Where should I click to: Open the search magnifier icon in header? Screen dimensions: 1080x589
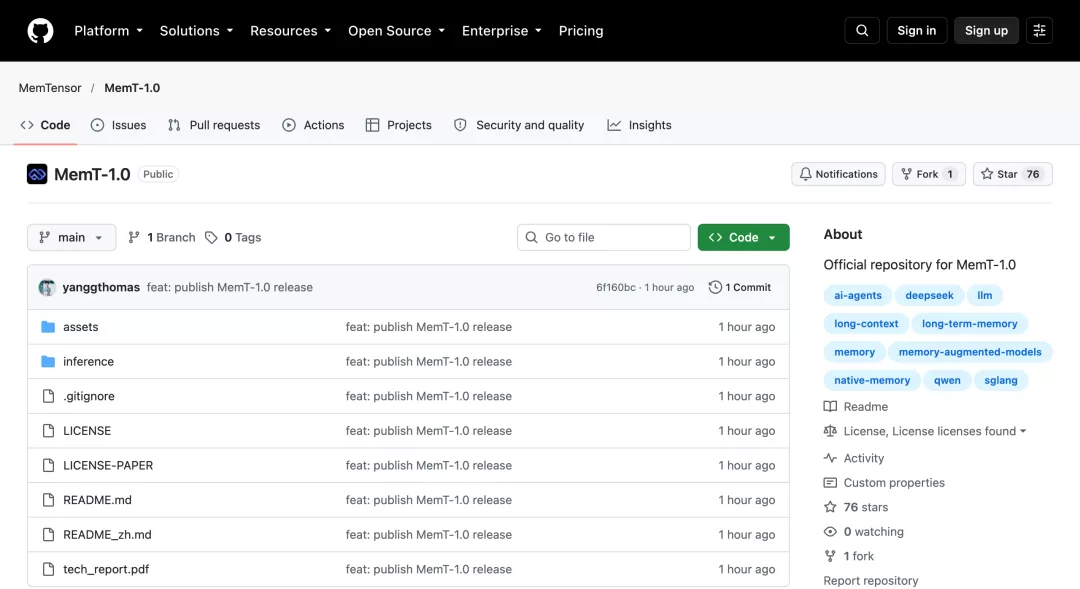(x=862, y=30)
